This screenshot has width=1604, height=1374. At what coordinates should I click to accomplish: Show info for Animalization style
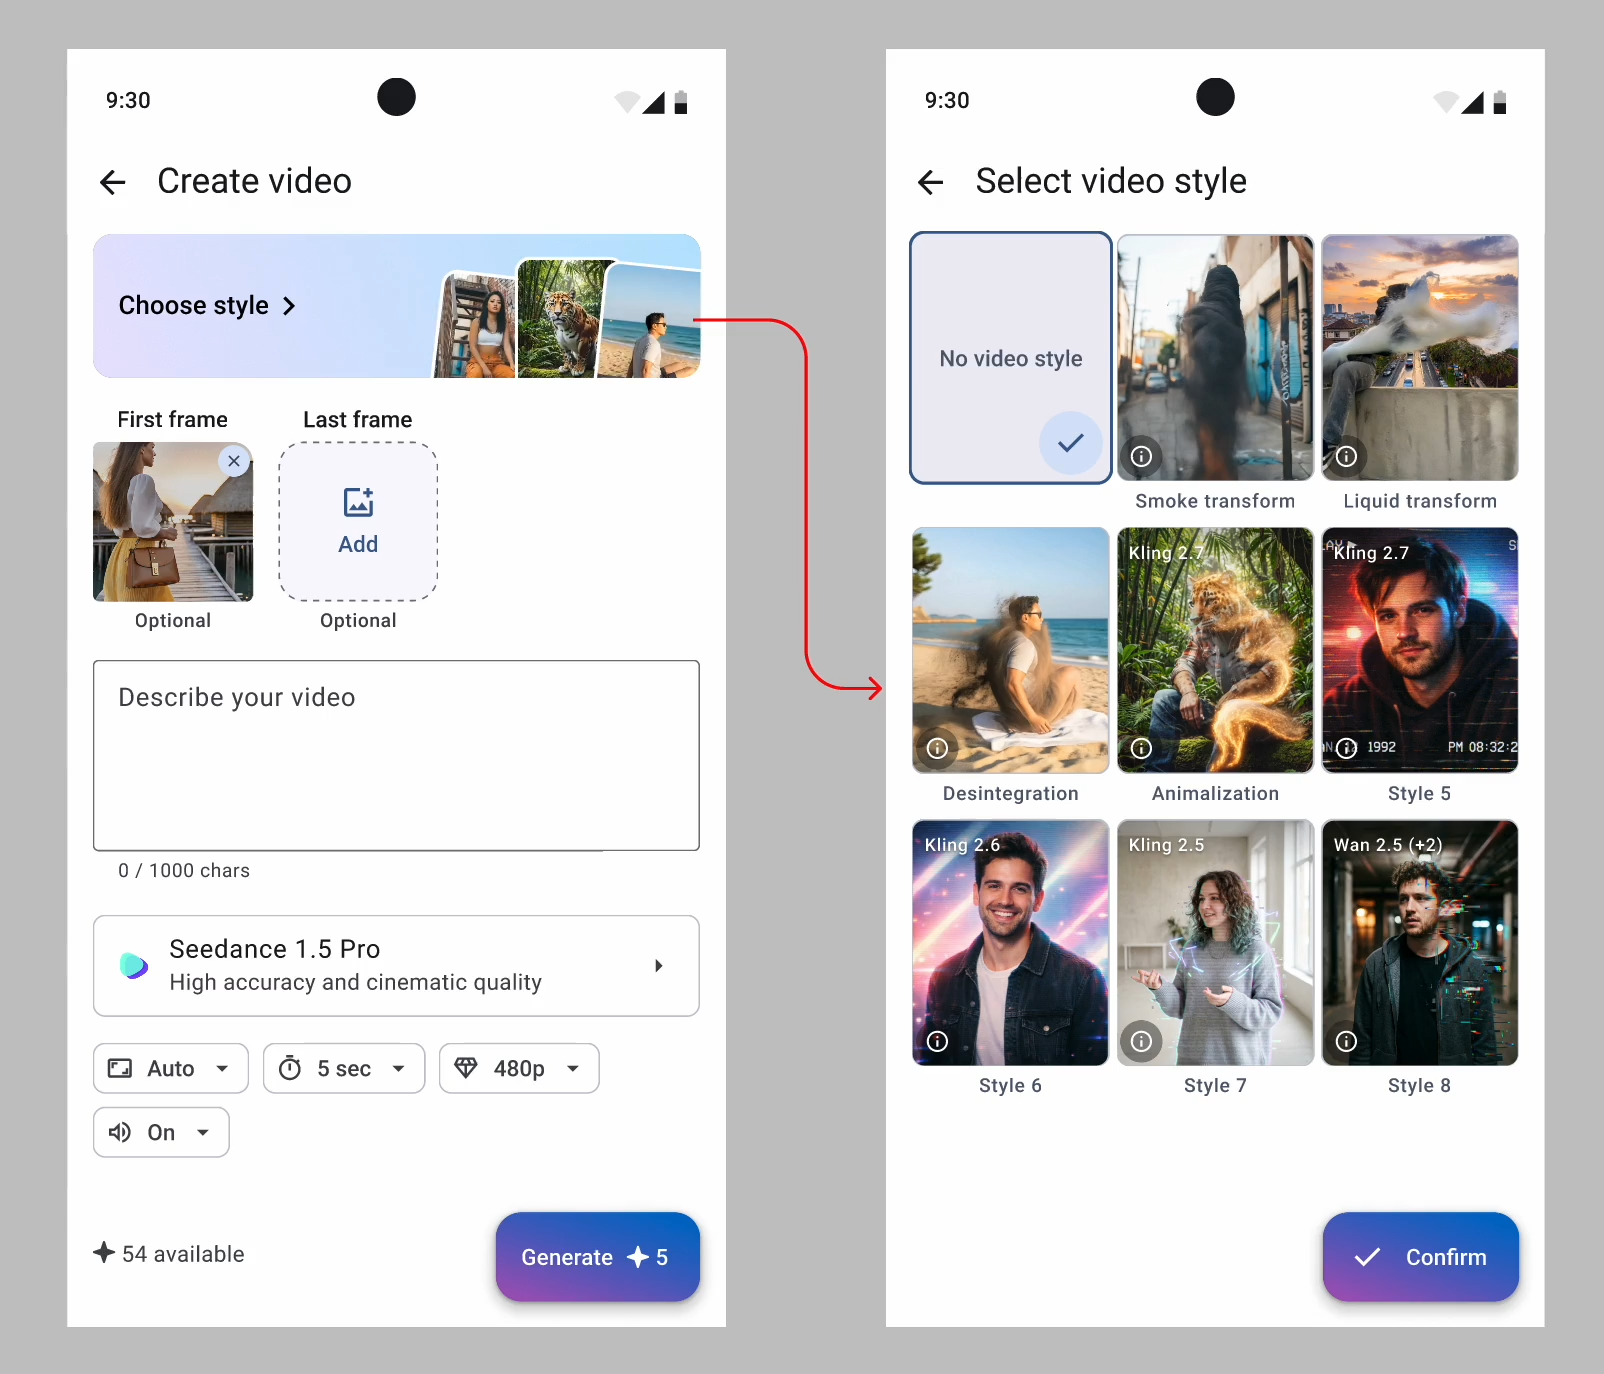click(x=1141, y=748)
